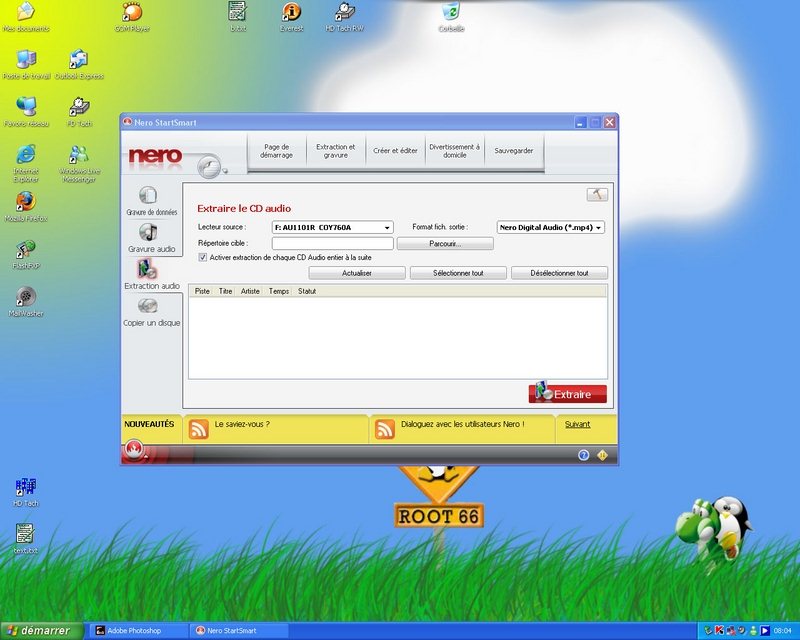This screenshot has height=640, width=800.
Task: Click in the Répertoire cible field
Action: pos(332,243)
